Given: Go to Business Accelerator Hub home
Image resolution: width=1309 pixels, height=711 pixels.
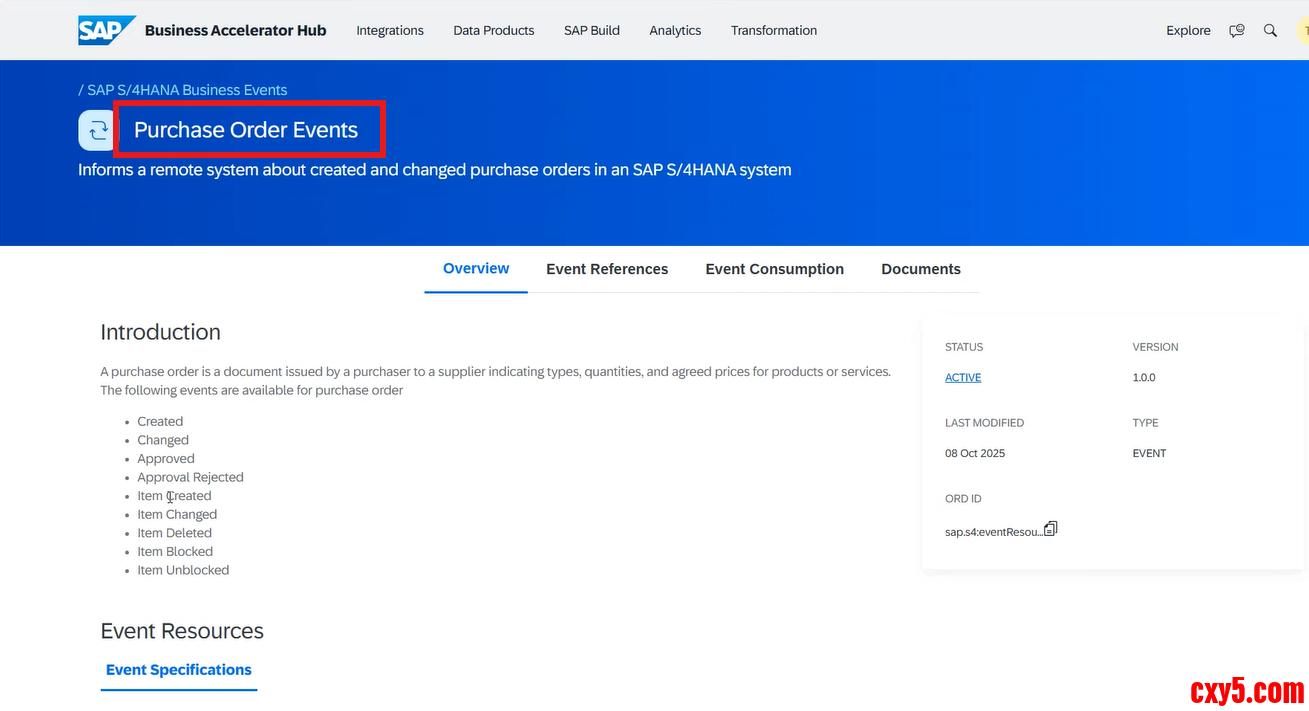Looking at the screenshot, I should click(236, 31).
